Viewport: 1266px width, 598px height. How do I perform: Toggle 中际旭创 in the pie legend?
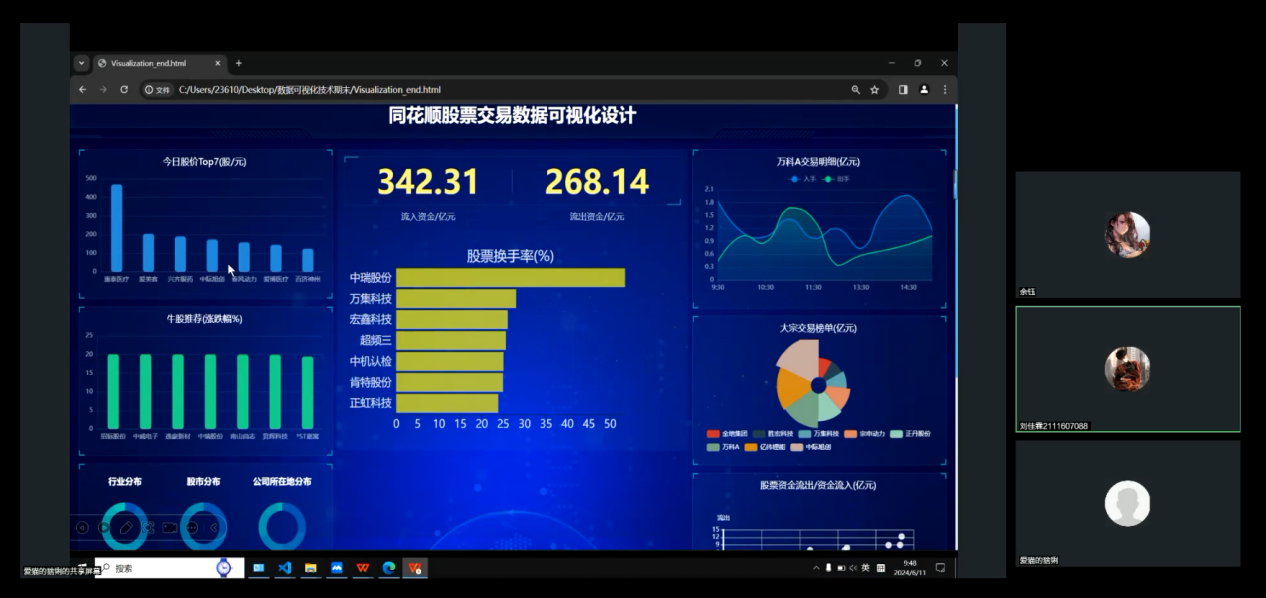pyautogui.click(x=813, y=446)
